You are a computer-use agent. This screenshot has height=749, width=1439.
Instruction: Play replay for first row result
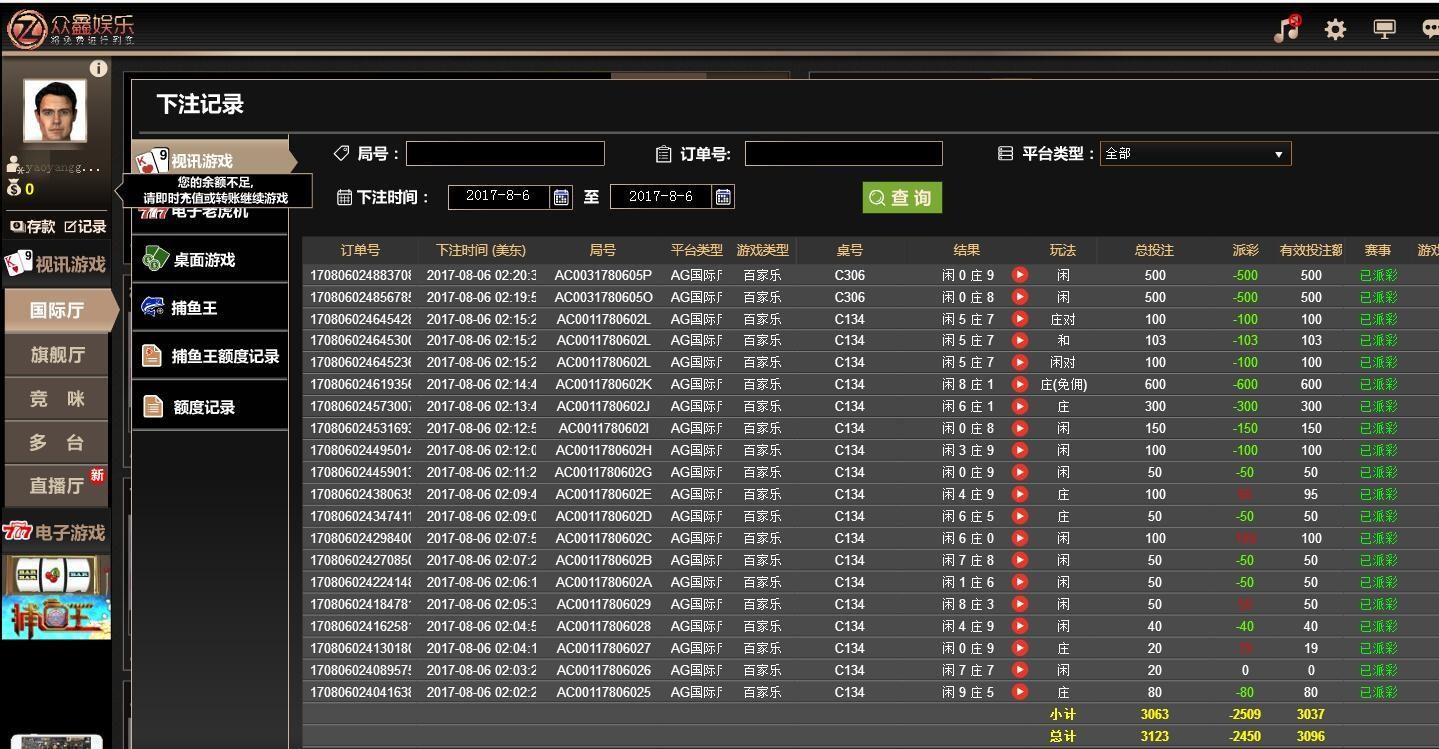pyautogui.click(x=1019, y=275)
